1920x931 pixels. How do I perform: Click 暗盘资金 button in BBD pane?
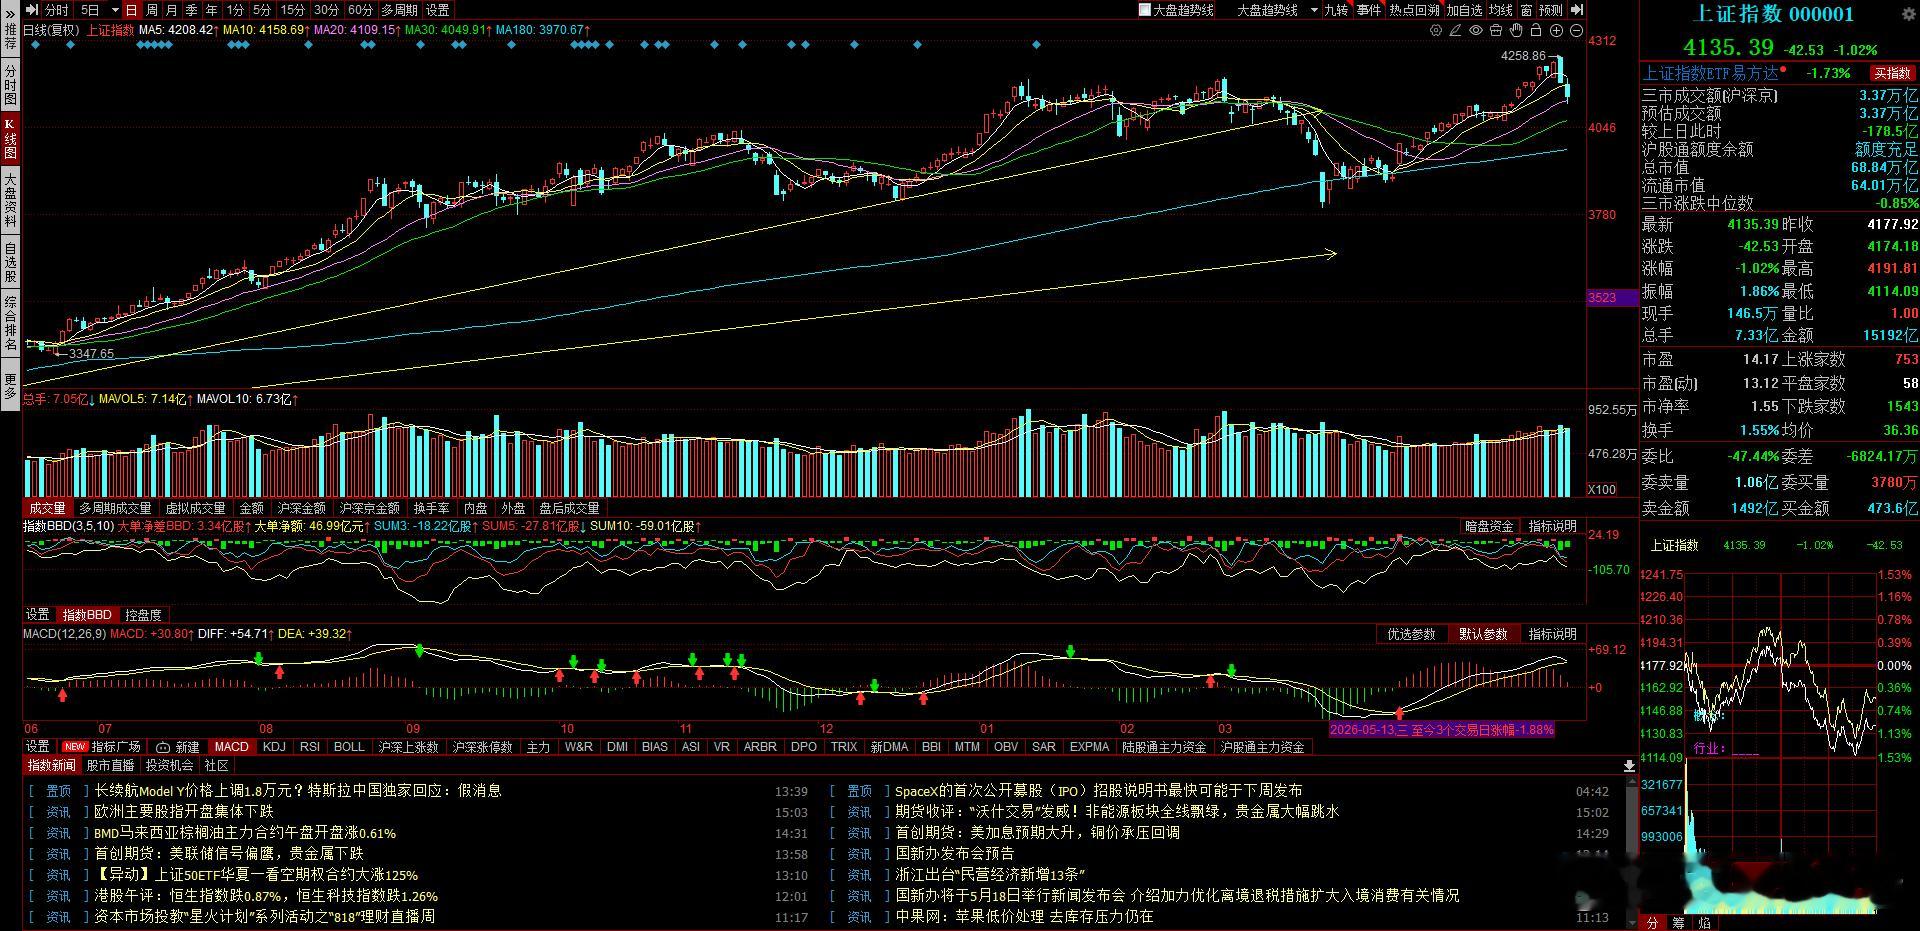1489,526
